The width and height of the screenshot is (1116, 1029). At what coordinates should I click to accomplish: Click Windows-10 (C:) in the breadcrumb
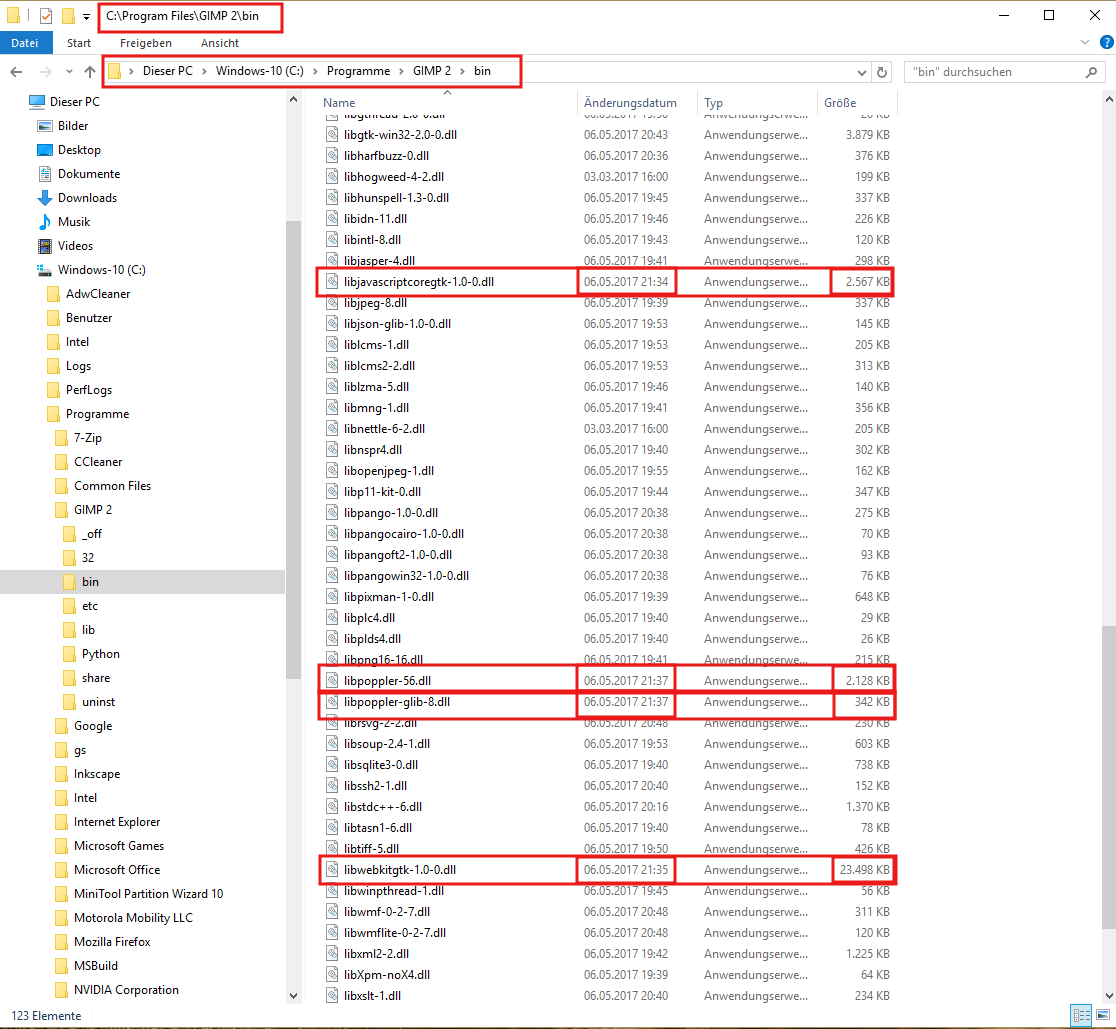click(260, 71)
